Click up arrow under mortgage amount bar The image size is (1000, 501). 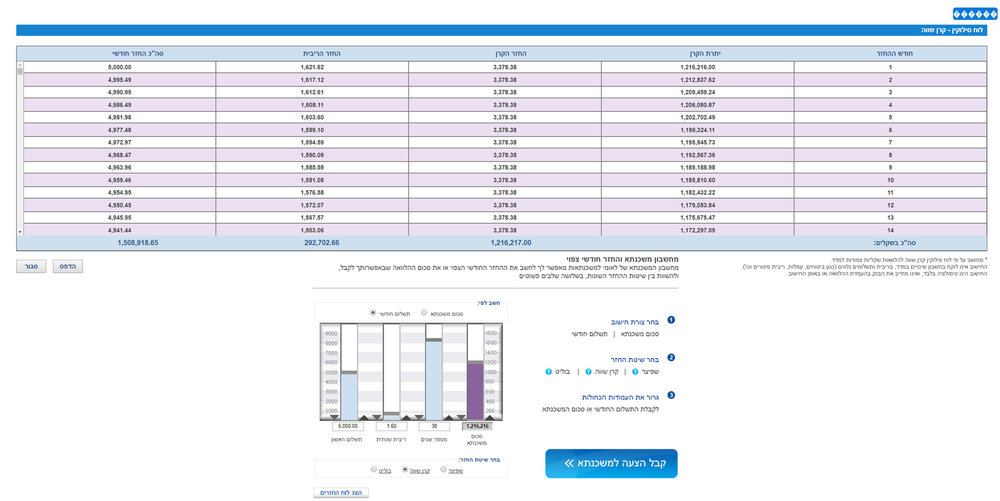[490, 418]
